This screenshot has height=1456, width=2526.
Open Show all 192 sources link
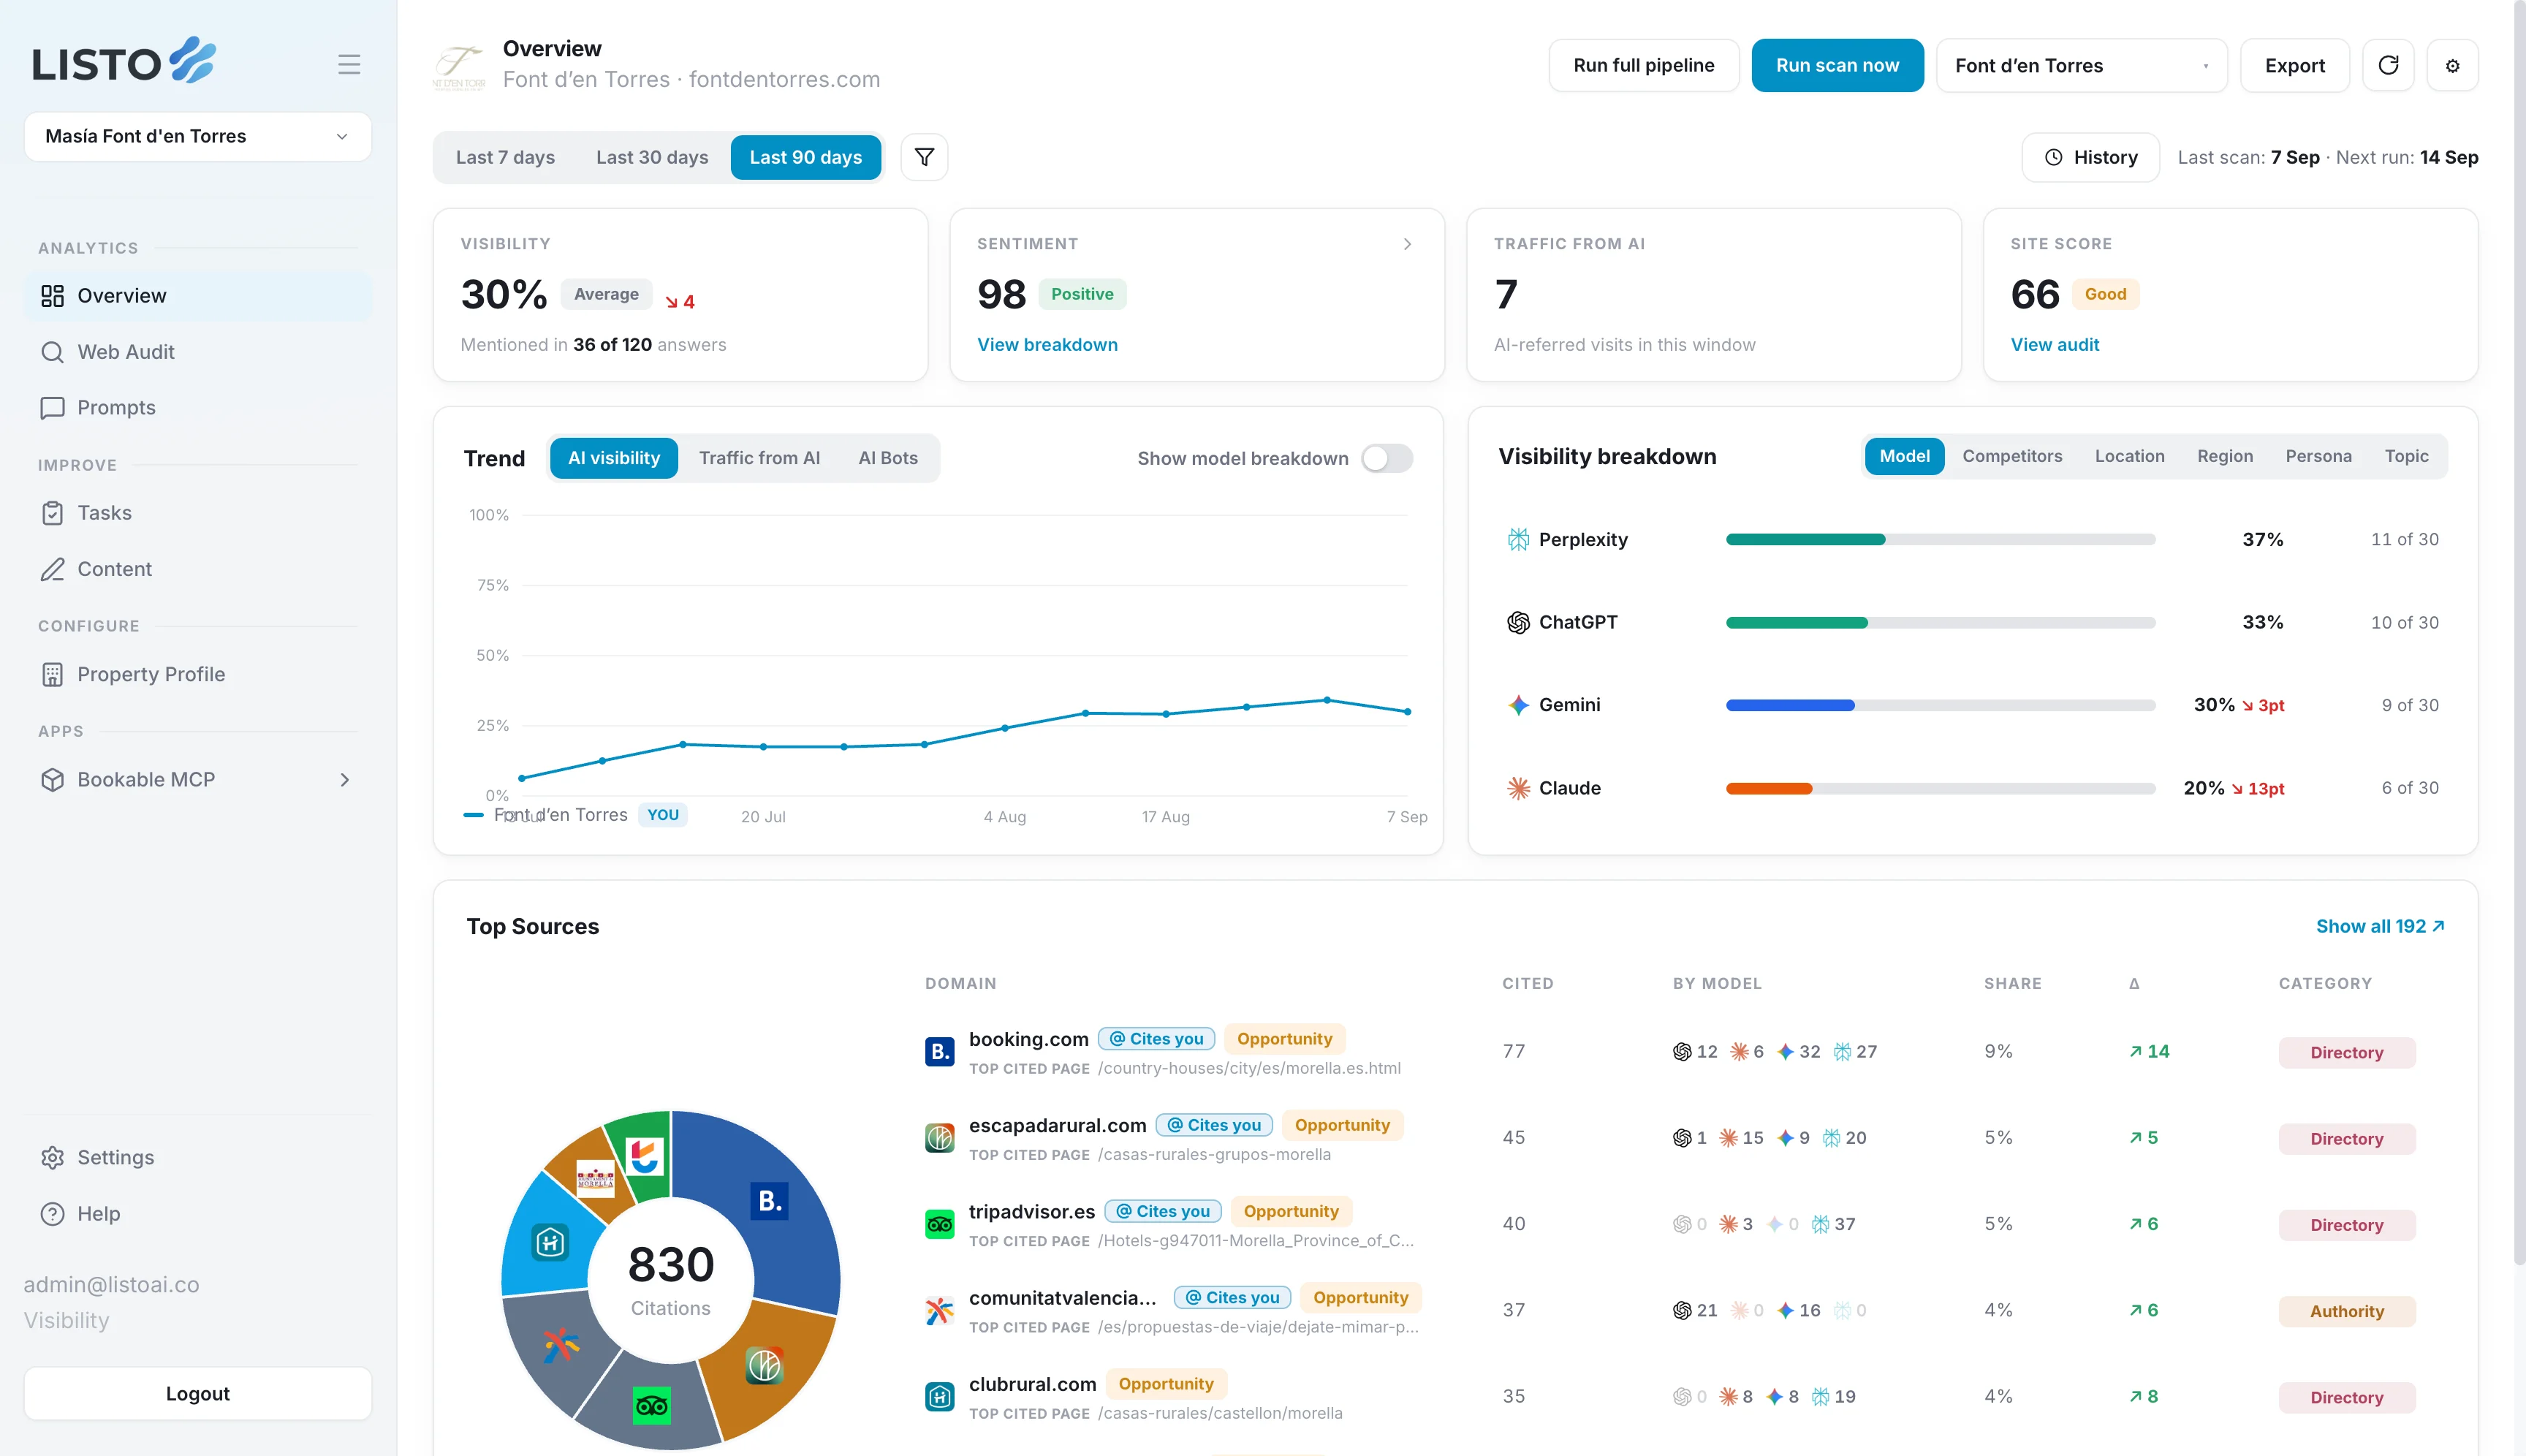2380,926
